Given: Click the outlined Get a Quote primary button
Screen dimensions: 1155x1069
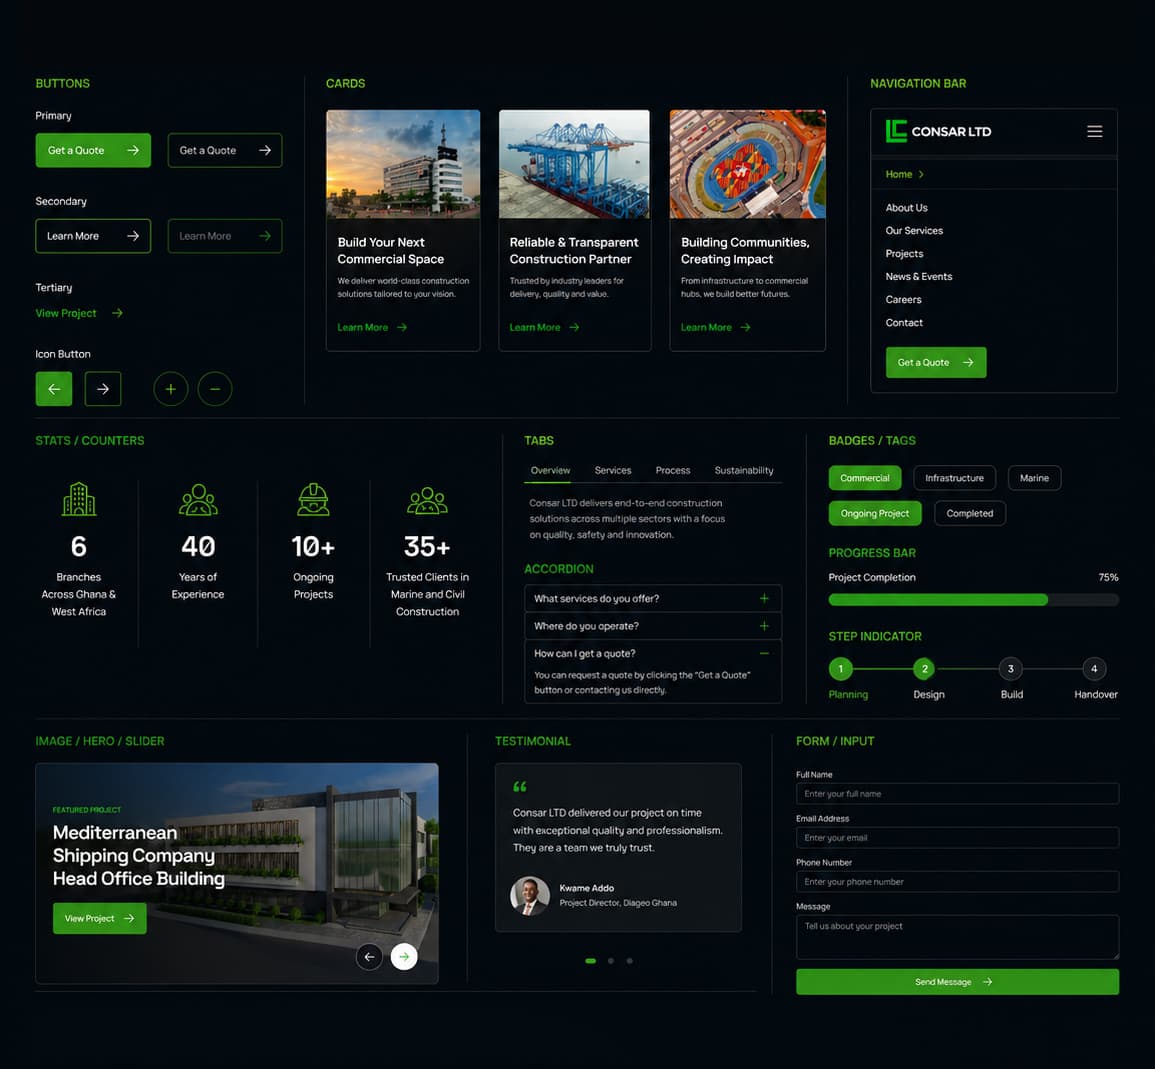Looking at the screenshot, I should pos(225,150).
